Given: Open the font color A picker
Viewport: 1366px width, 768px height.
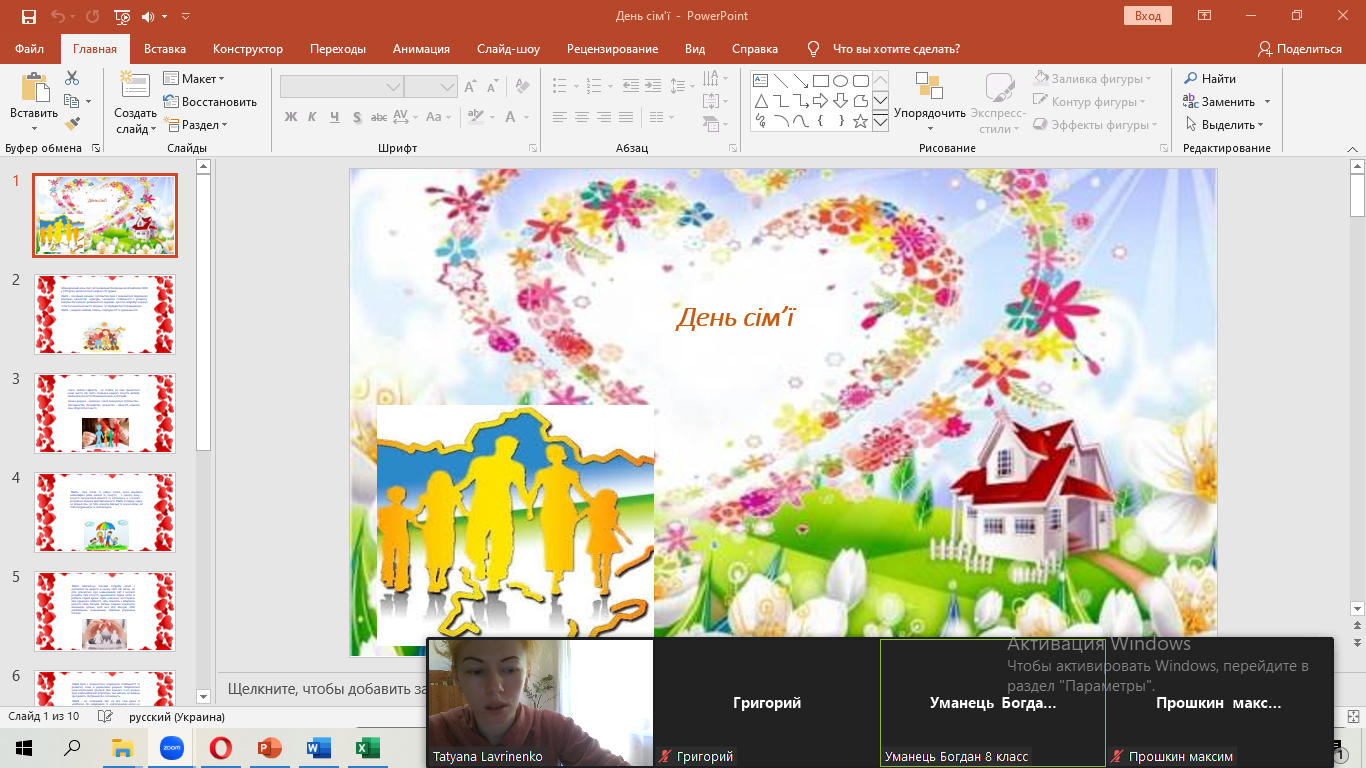Looking at the screenshot, I should pos(510,117).
